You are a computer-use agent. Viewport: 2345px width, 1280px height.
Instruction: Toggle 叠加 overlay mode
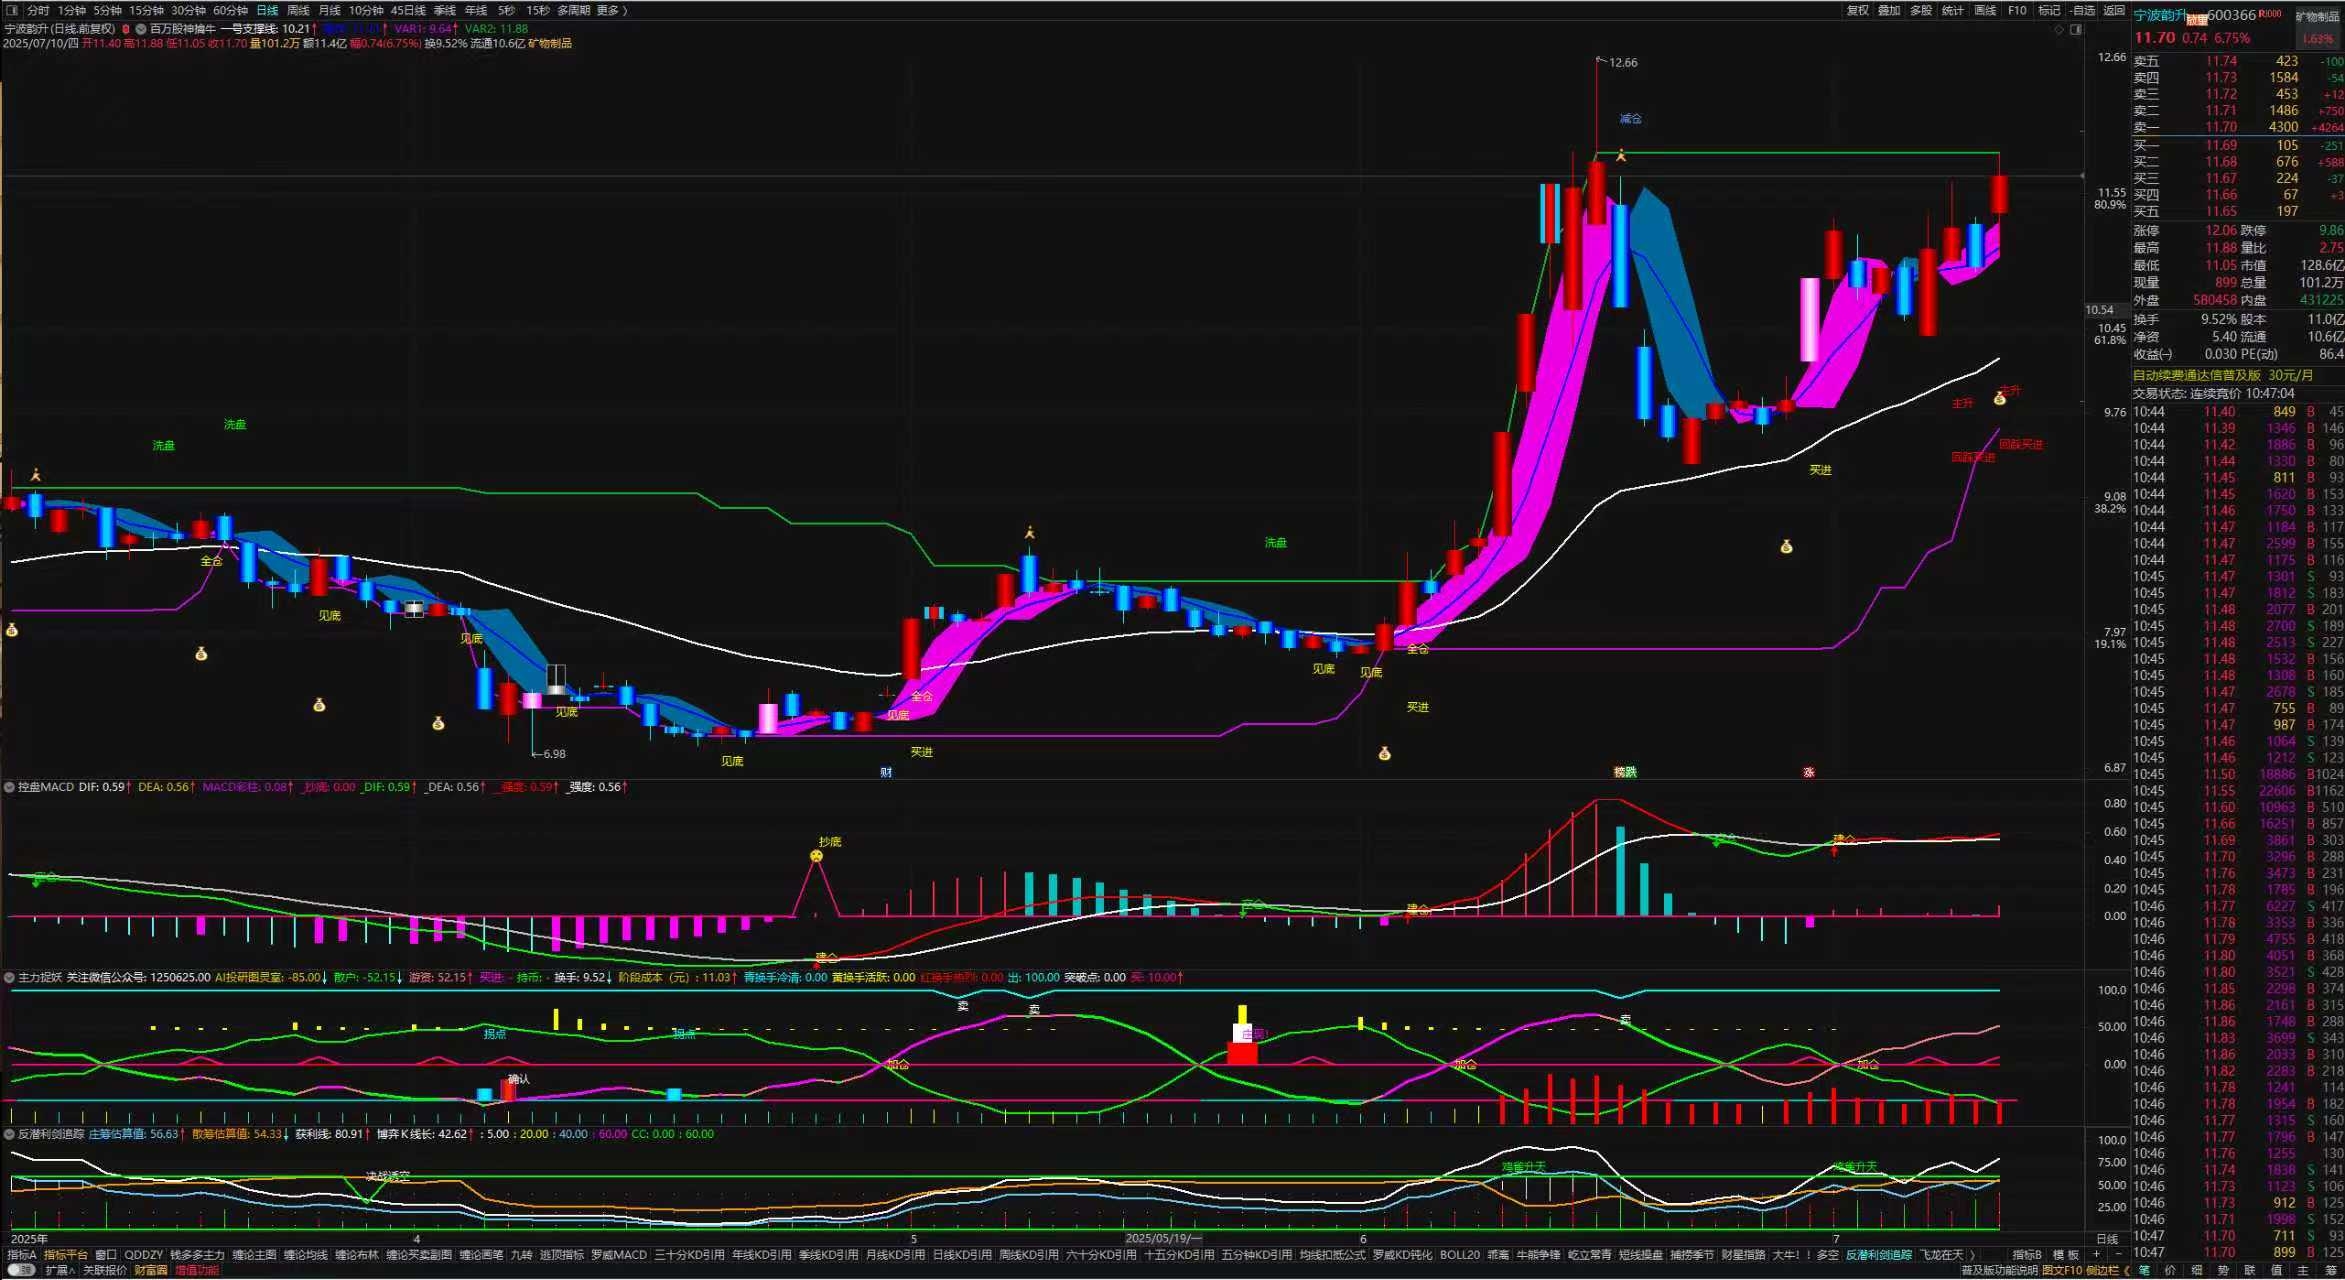(1889, 10)
